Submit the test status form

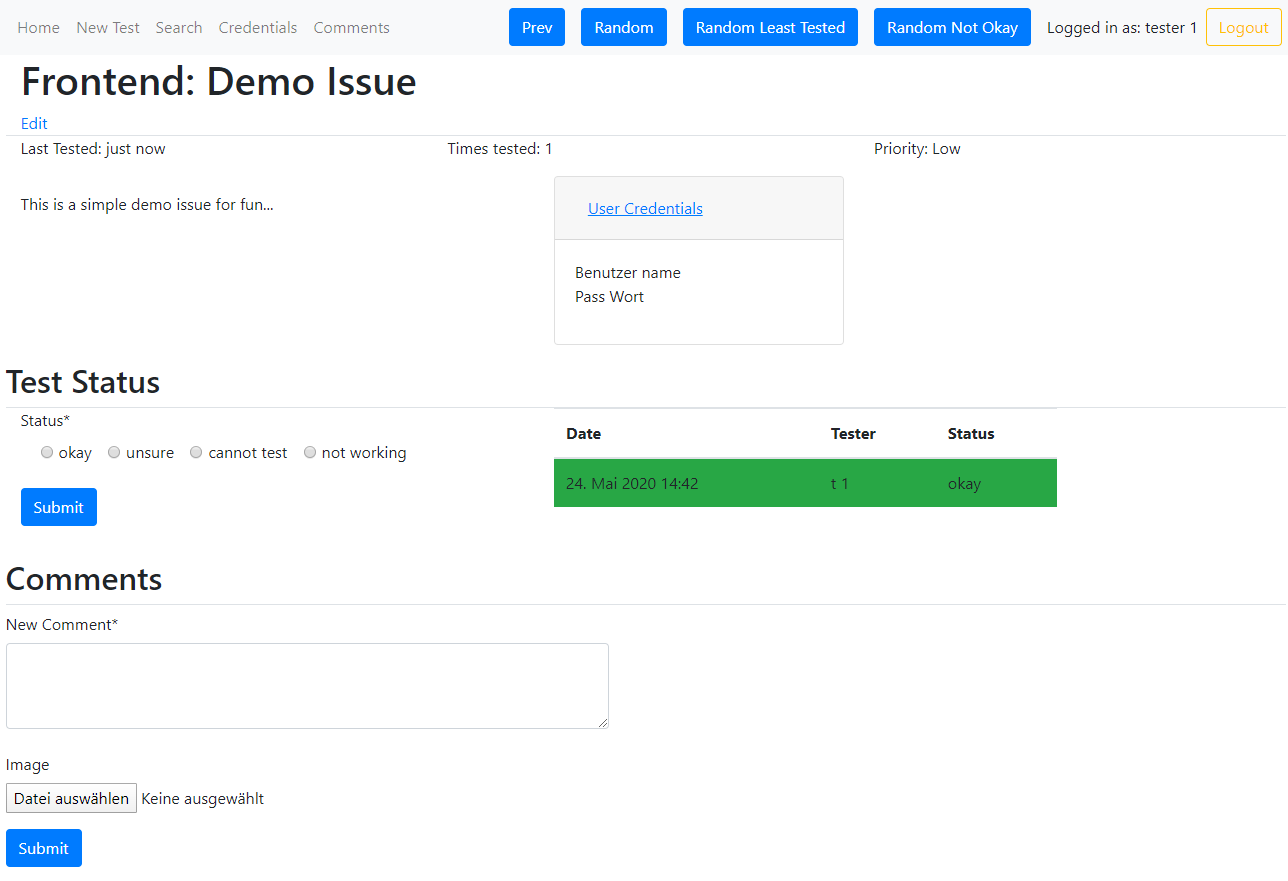(59, 507)
